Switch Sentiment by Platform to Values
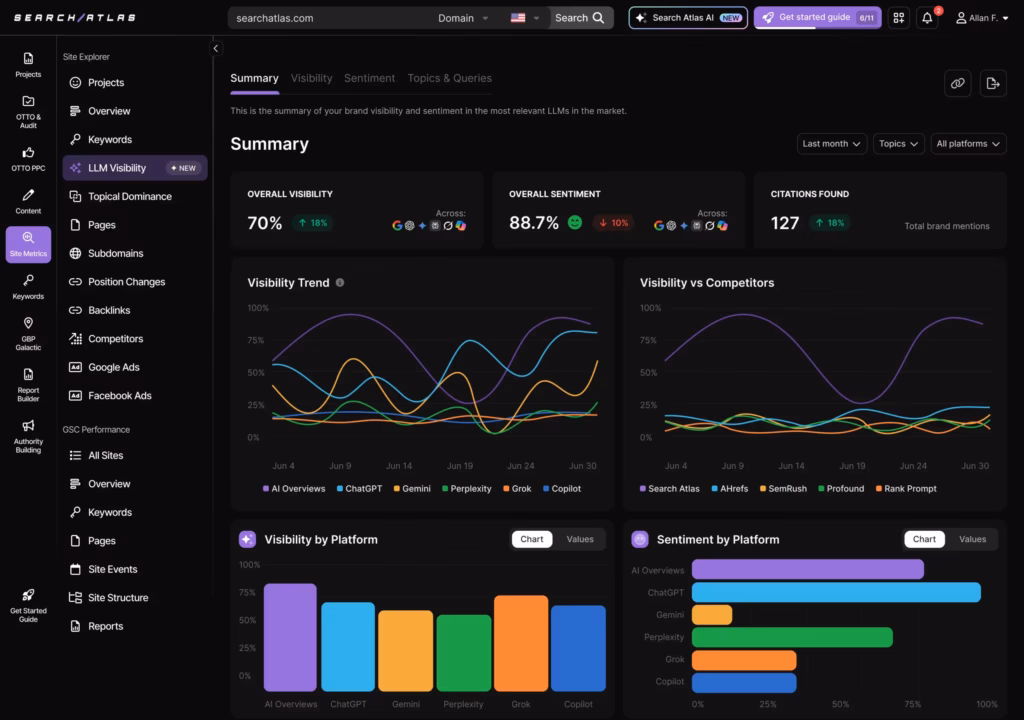Image resolution: width=1024 pixels, height=720 pixels. [972, 539]
